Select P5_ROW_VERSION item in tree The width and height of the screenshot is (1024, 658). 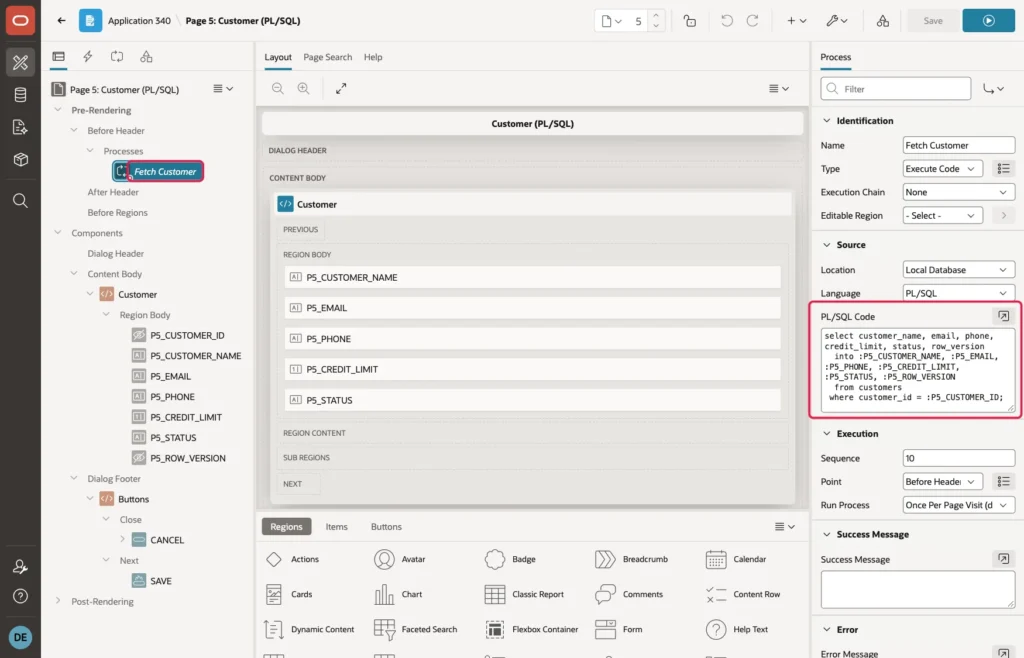point(187,458)
